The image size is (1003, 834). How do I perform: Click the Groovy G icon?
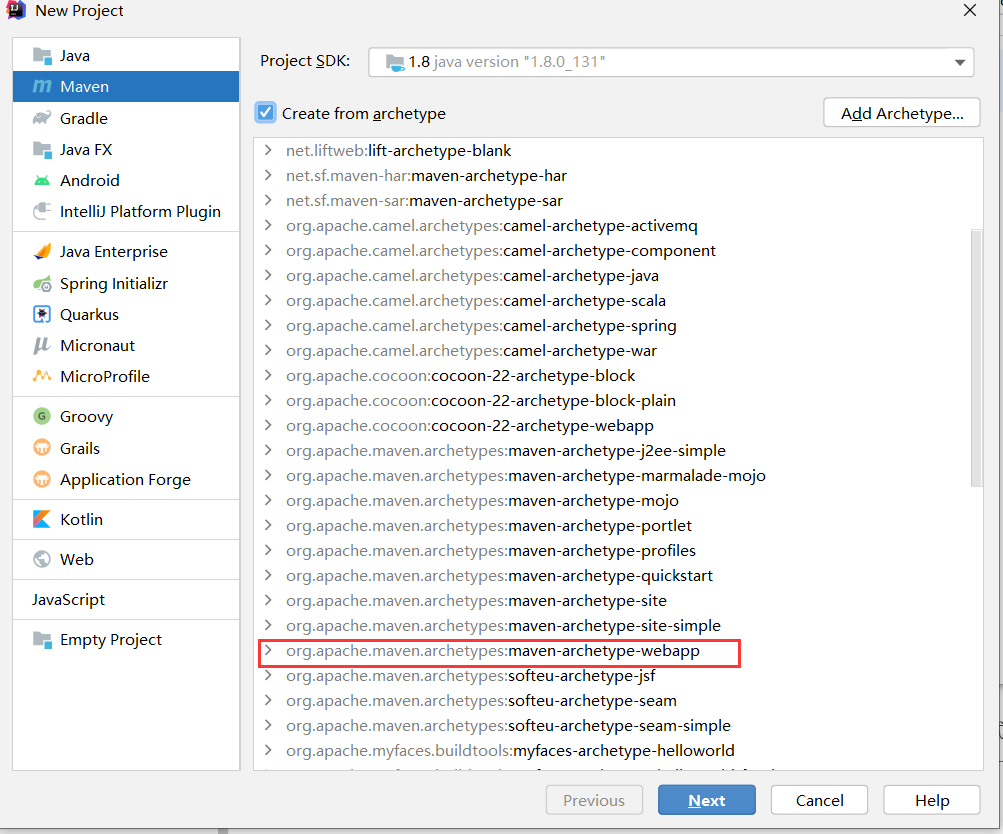pyautogui.click(x=42, y=416)
